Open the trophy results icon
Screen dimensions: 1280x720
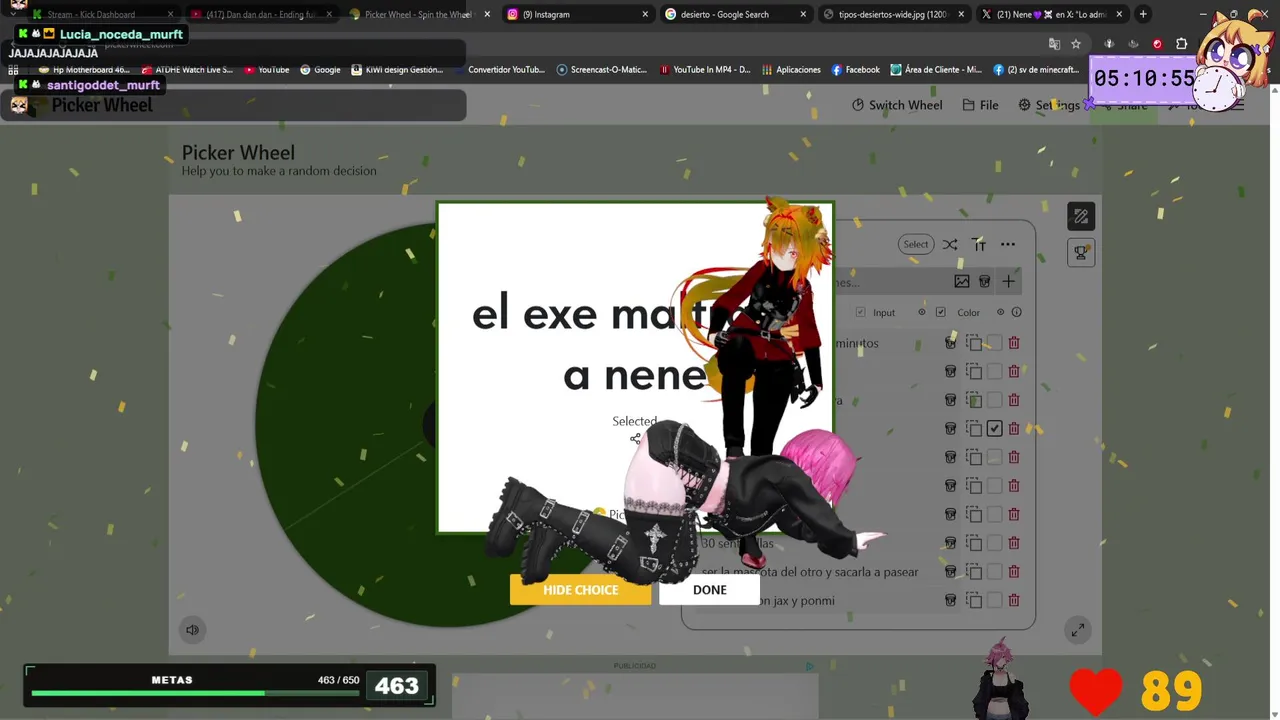pos(1081,253)
